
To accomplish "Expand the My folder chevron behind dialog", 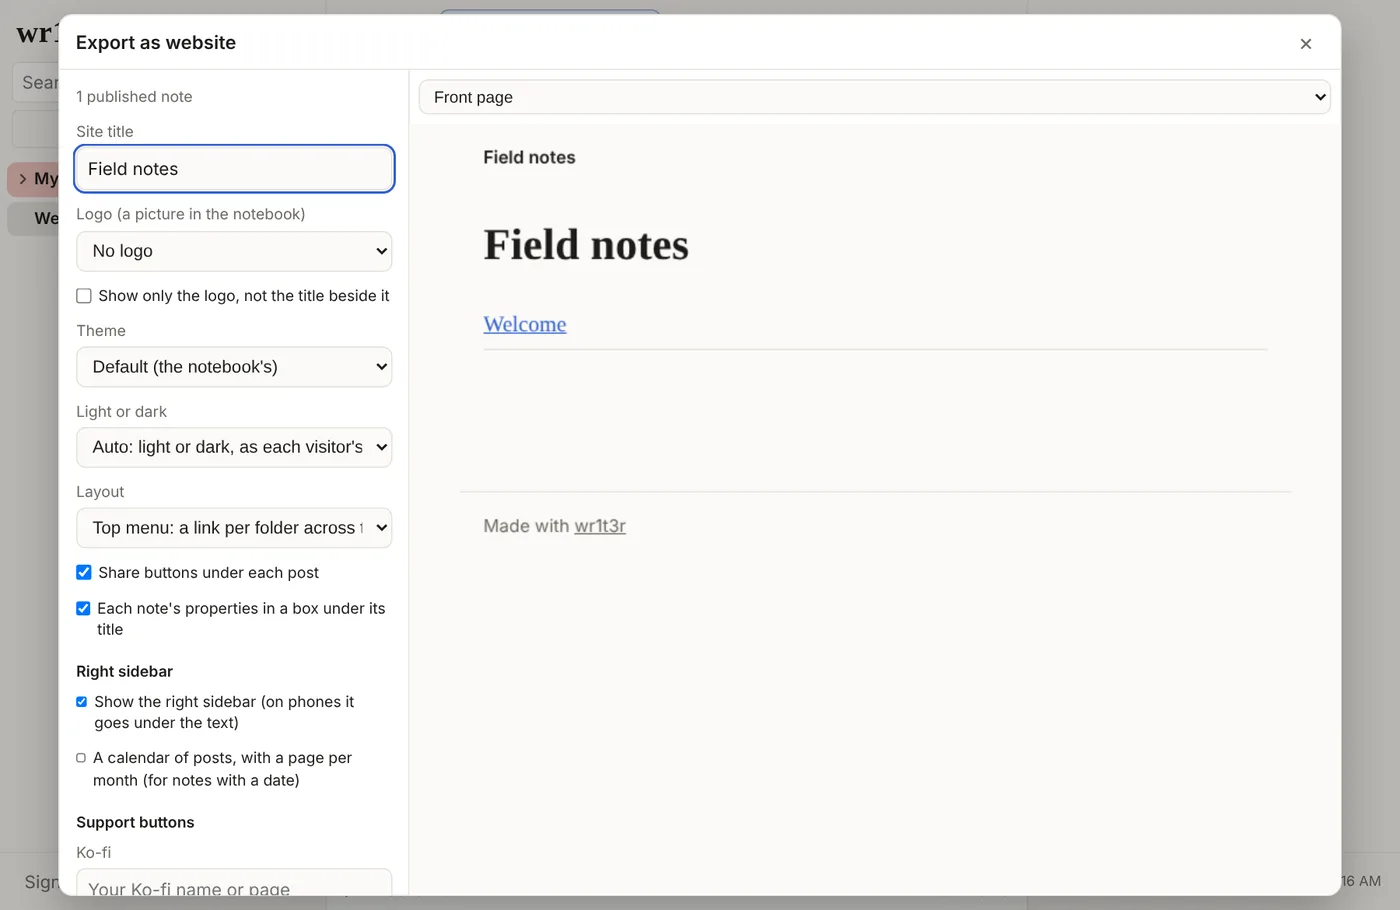I will coord(22,179).
